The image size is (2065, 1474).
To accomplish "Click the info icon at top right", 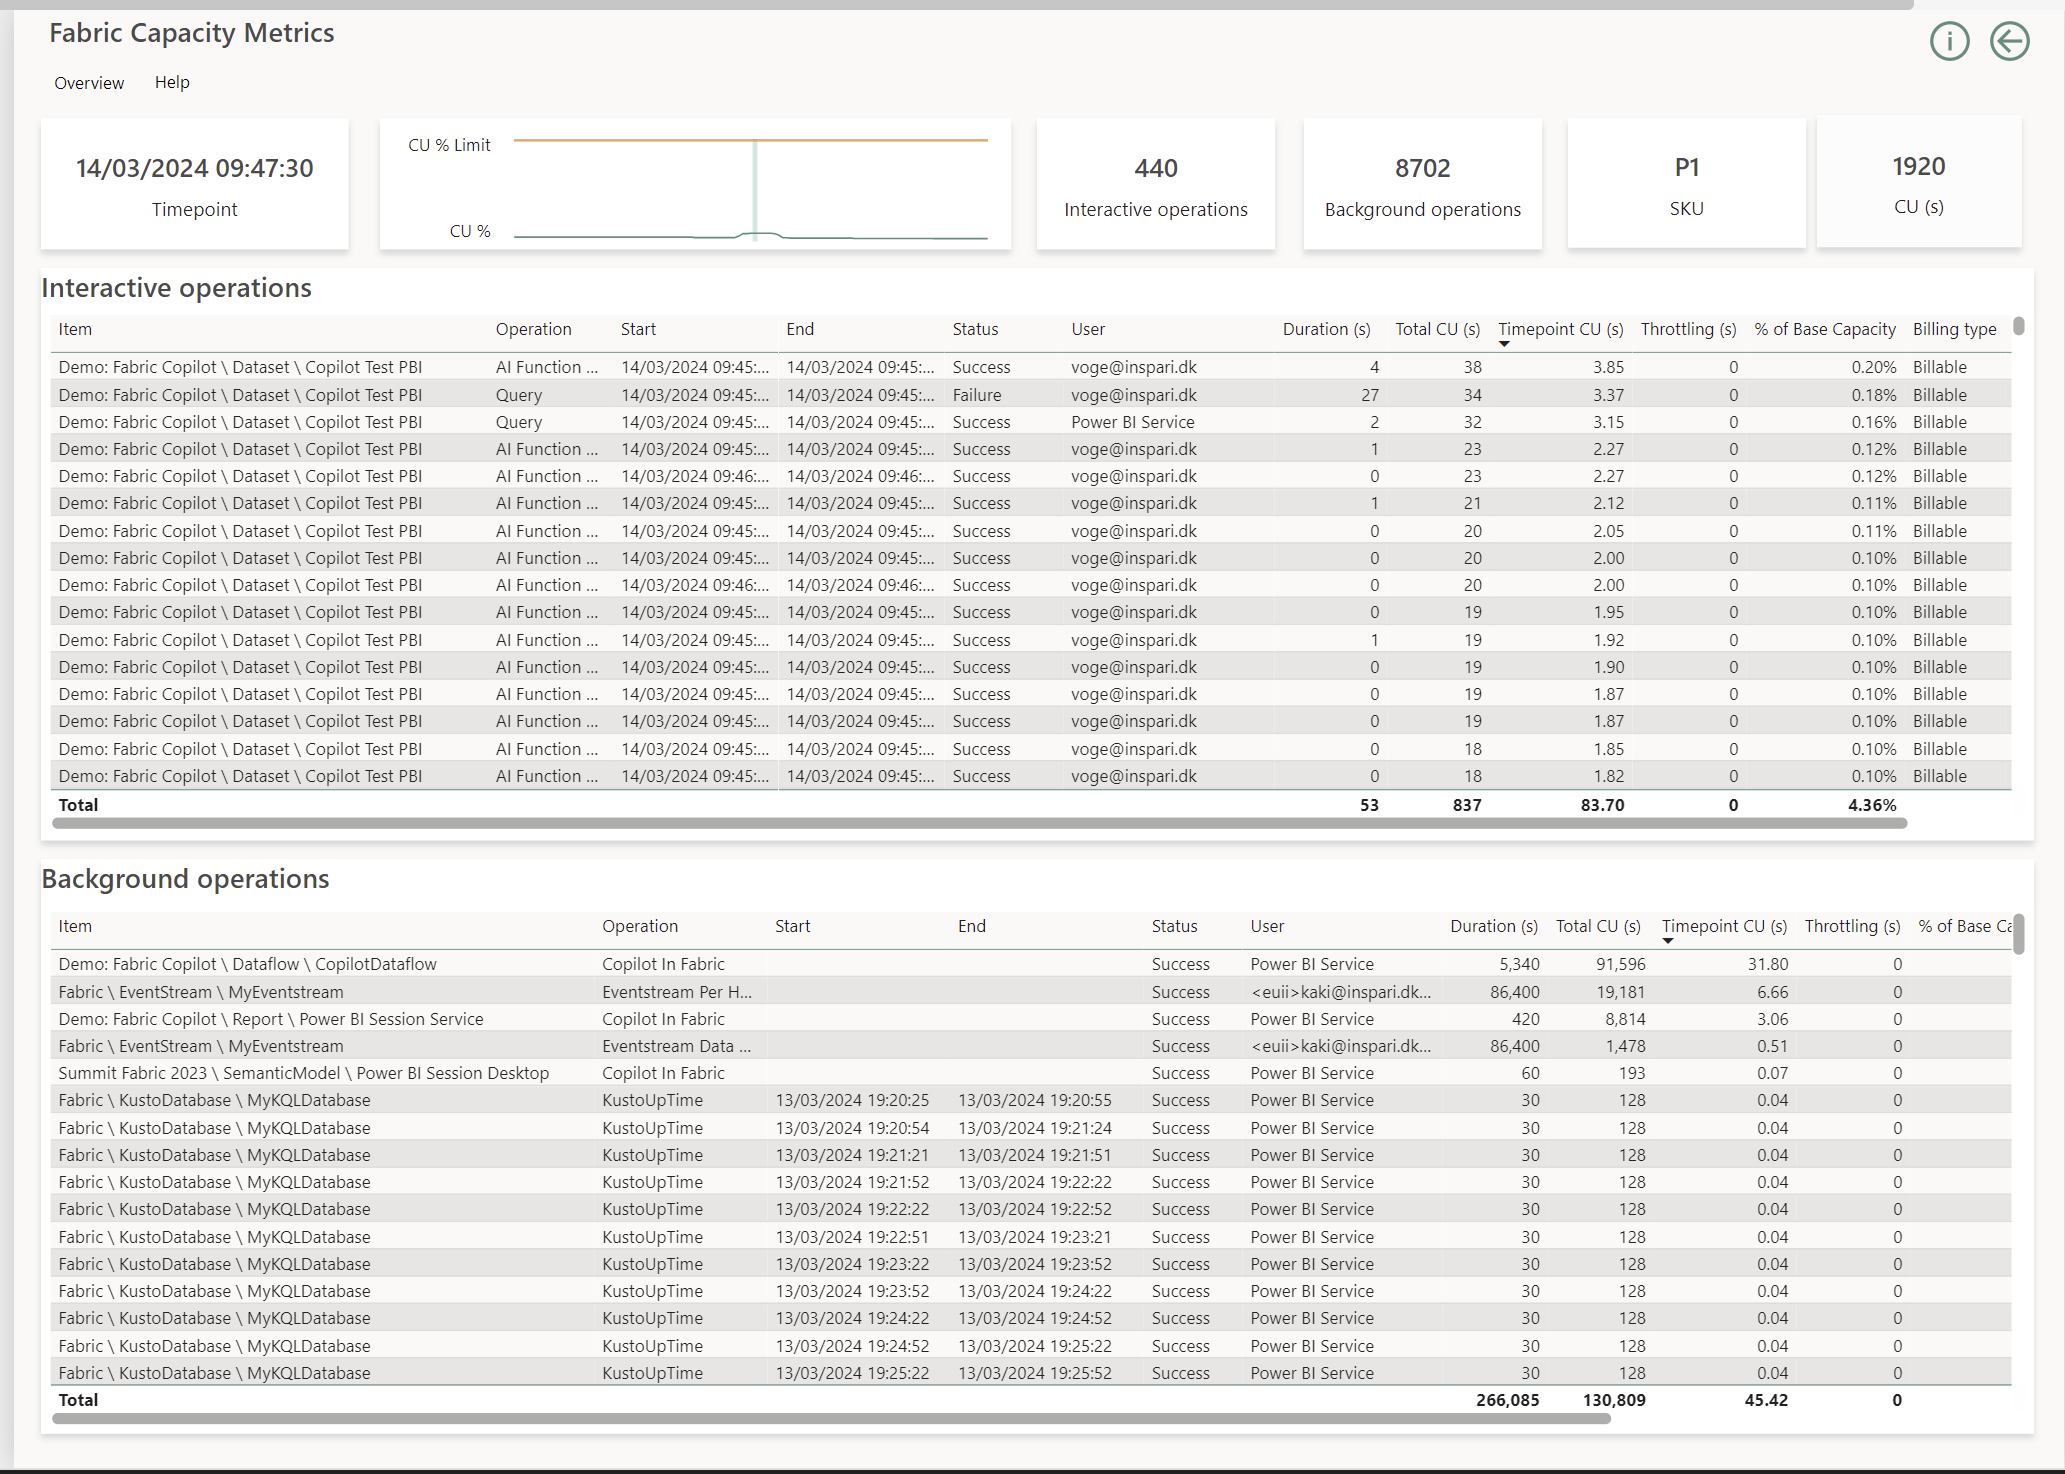I will [1948, 41].
